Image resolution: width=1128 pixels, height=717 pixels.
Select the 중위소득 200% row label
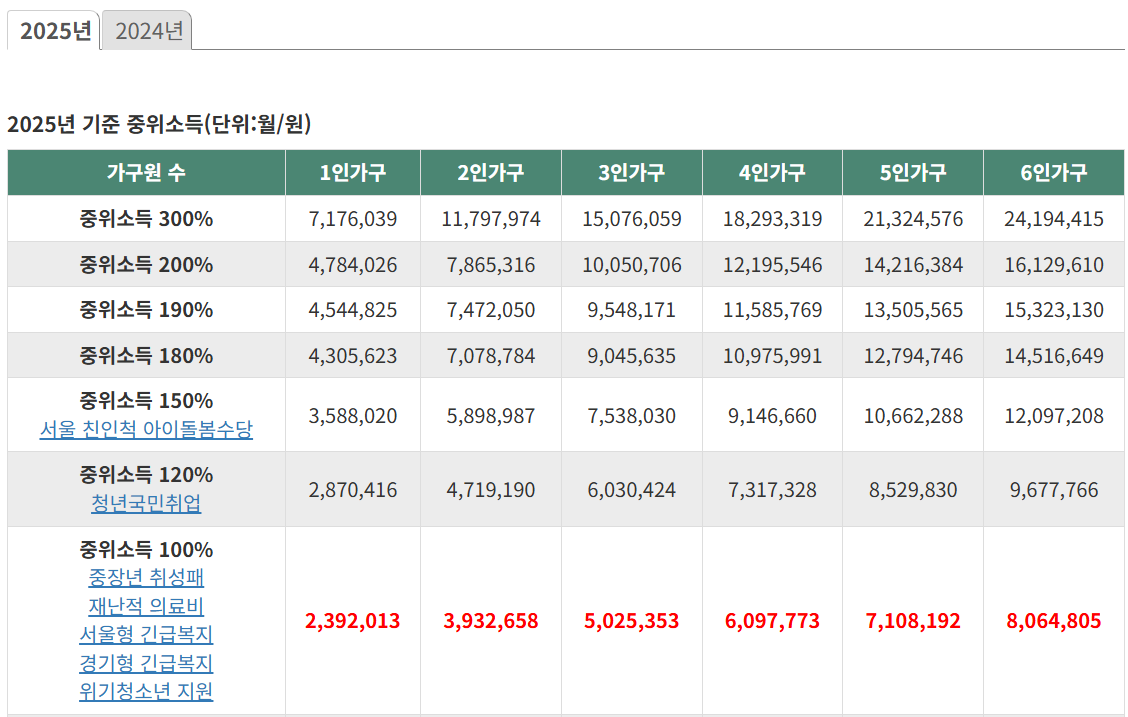(x=145, y=264)
